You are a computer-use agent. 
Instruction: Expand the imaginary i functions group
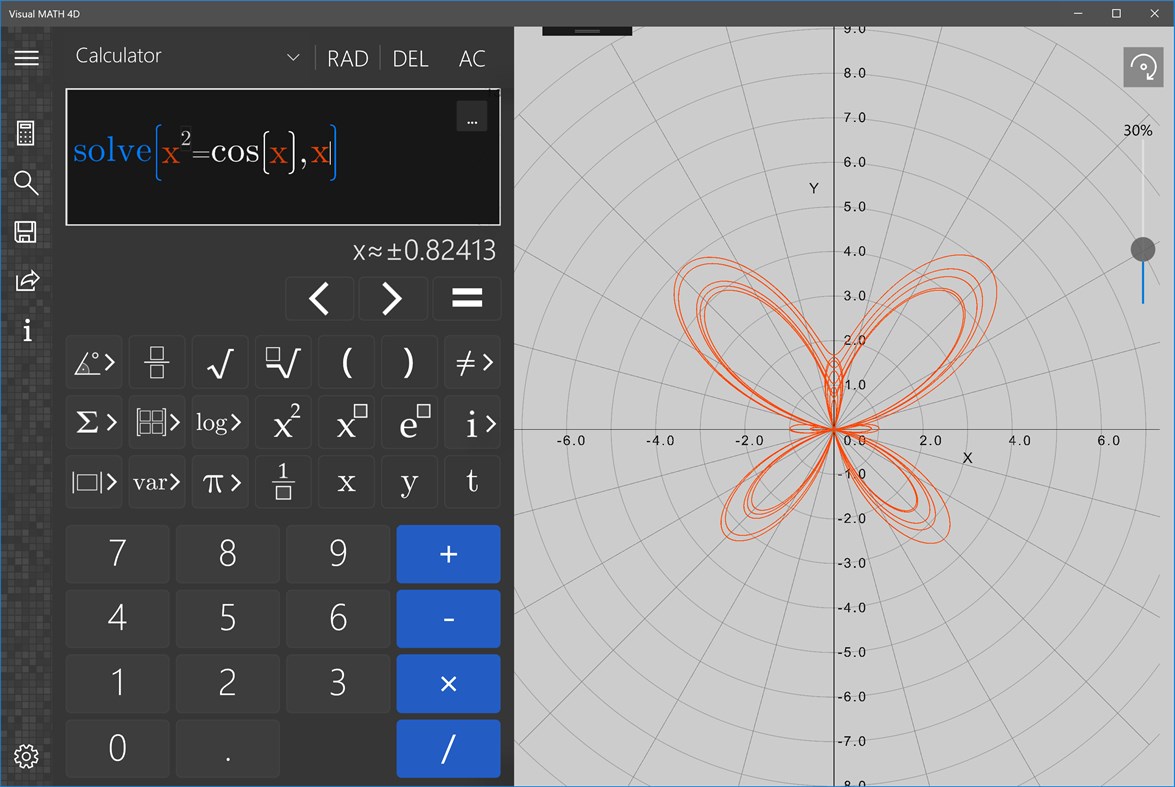[x=472, y=423]
